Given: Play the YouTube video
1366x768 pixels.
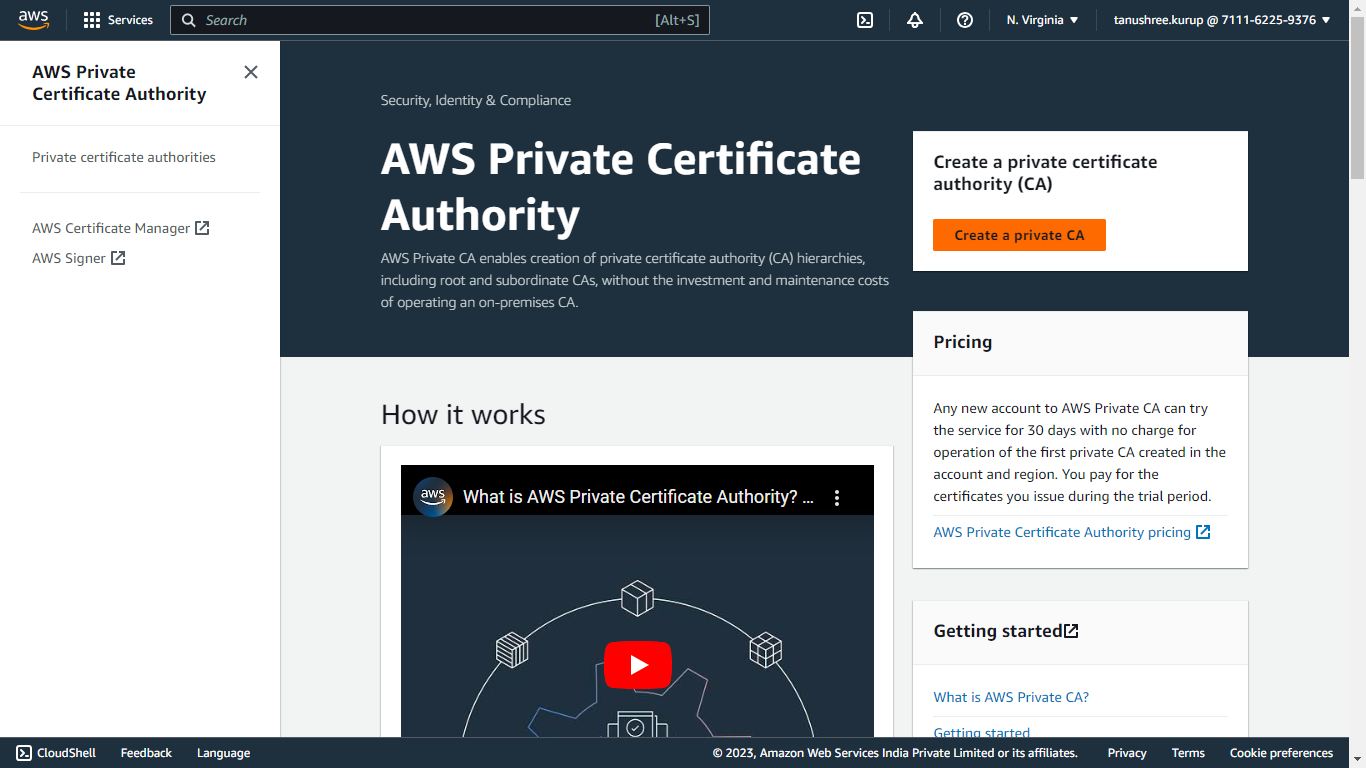Looking at the screenshot, I should 637,665.
